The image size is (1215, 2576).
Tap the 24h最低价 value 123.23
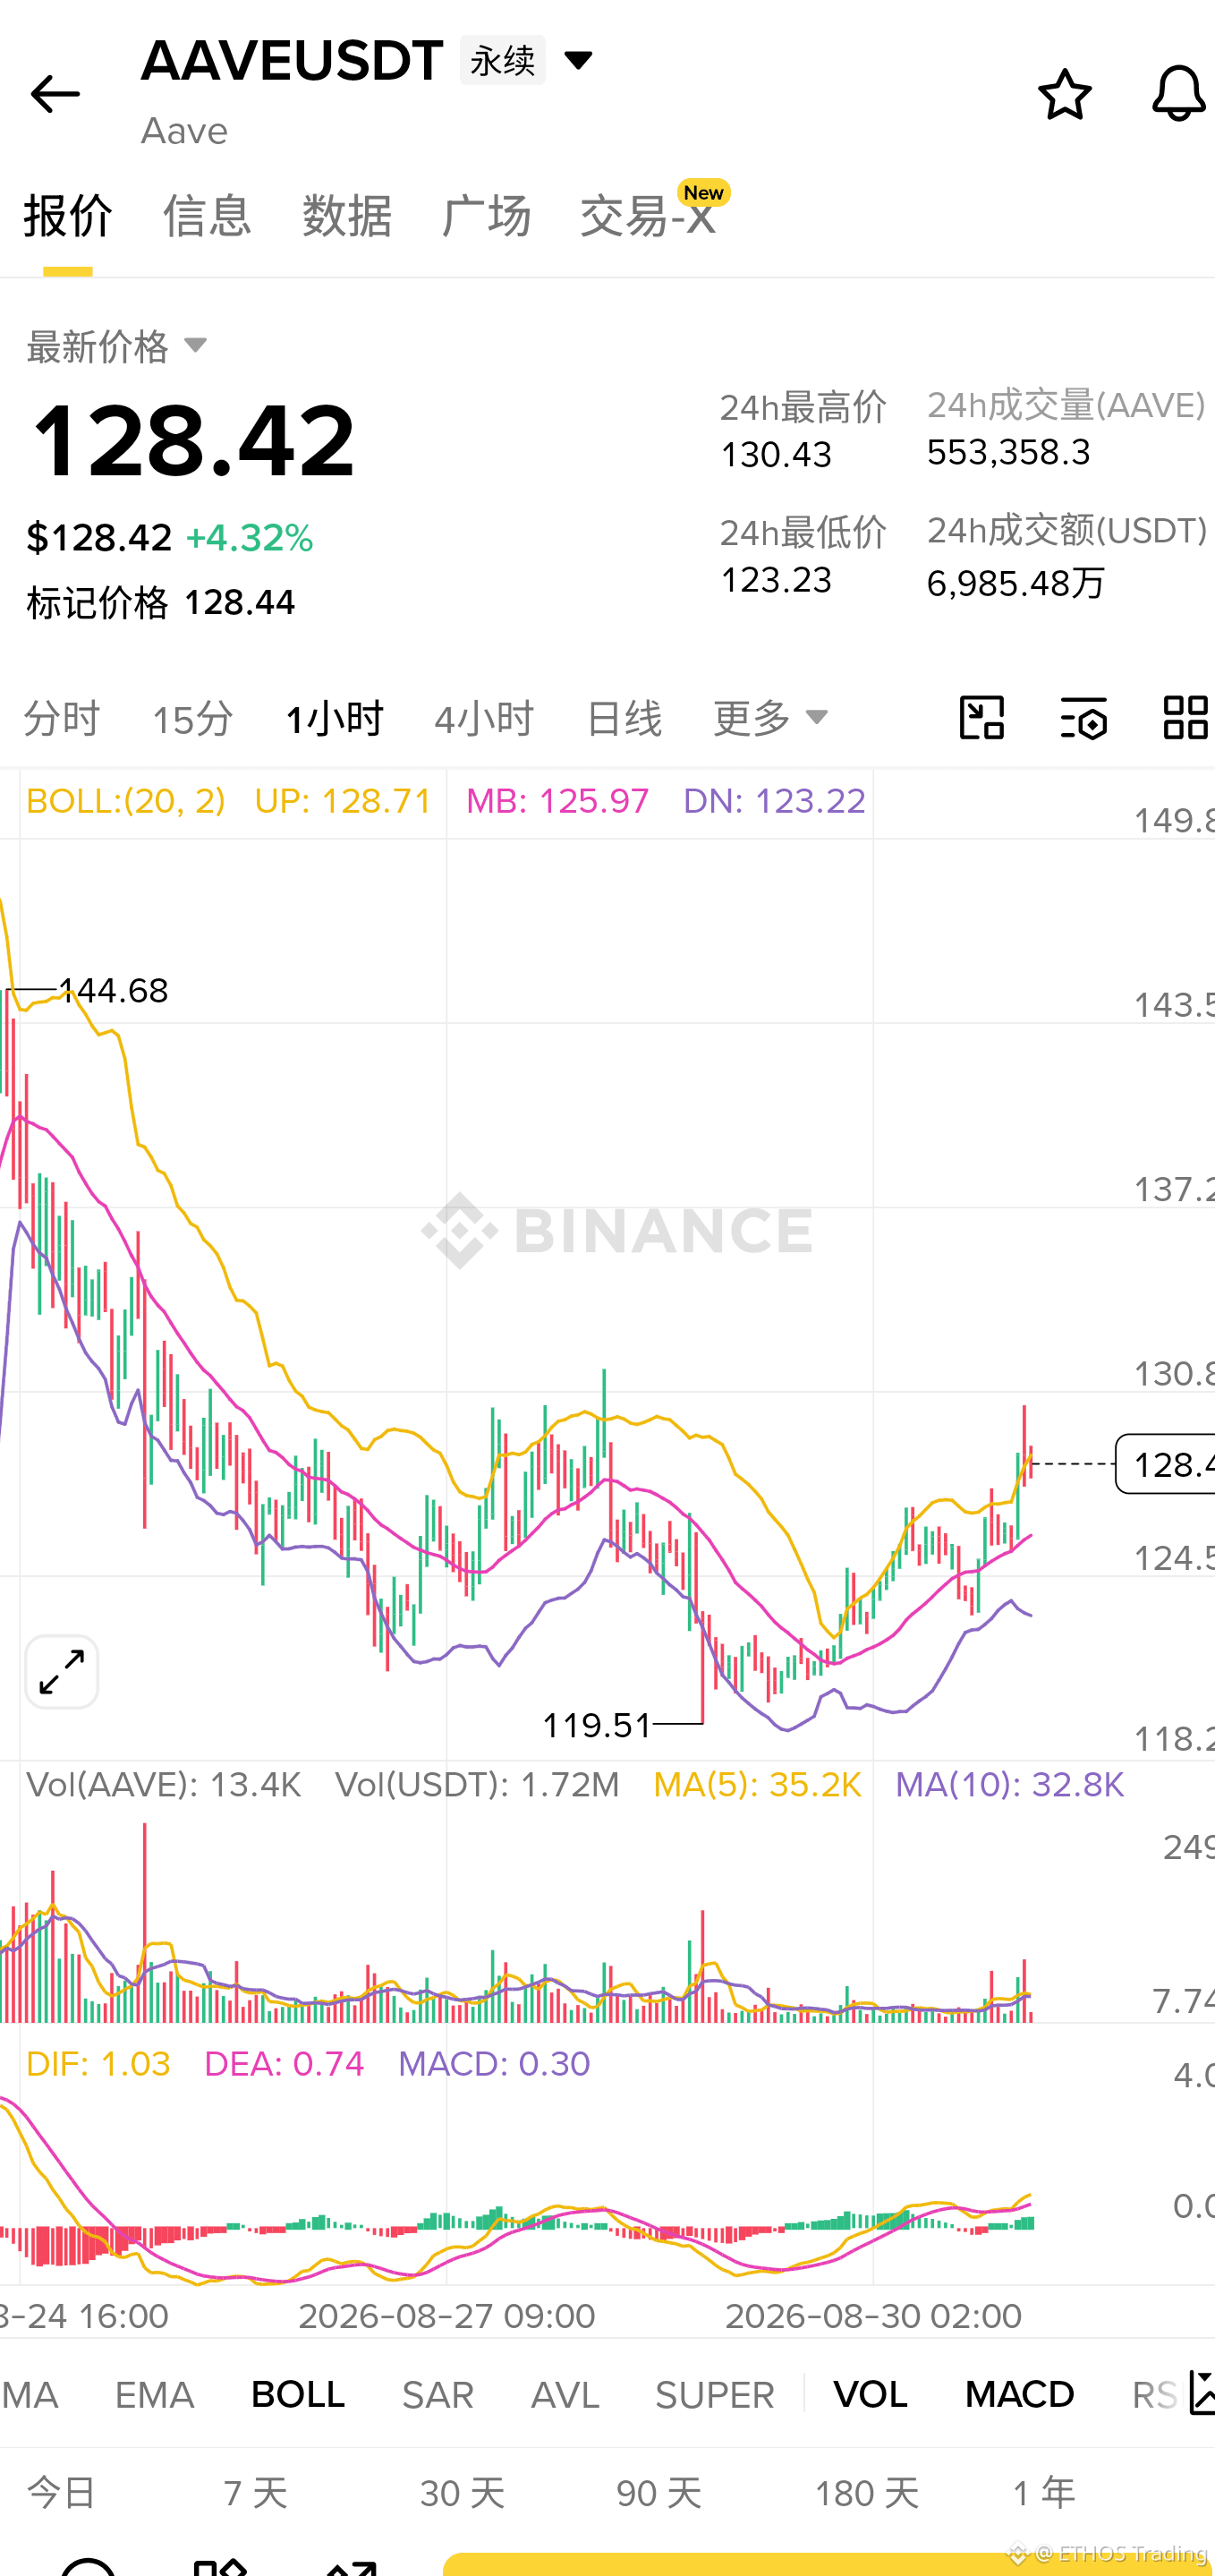click(776, 580)
